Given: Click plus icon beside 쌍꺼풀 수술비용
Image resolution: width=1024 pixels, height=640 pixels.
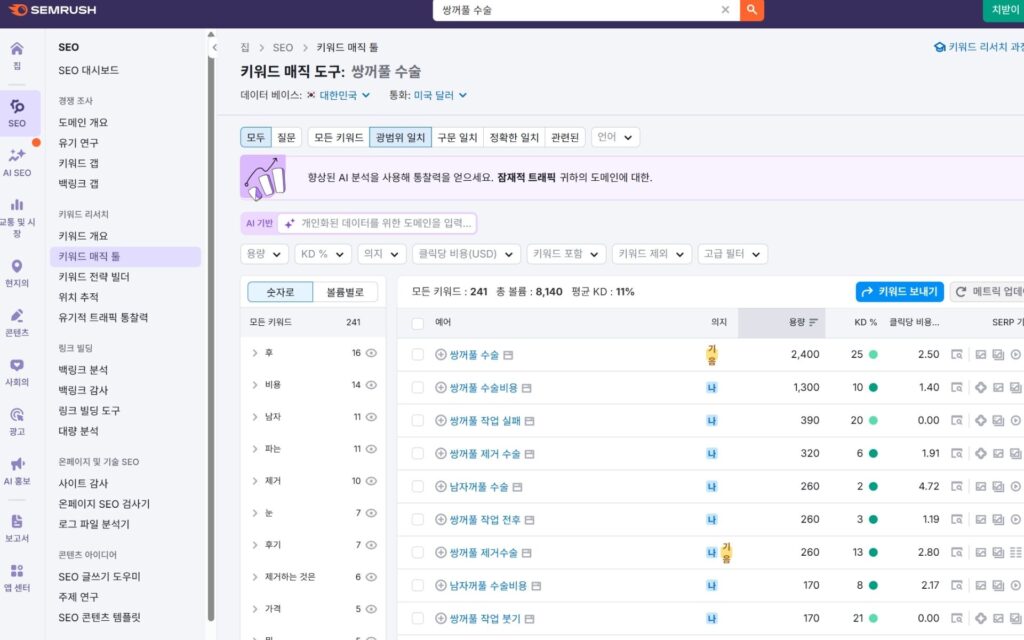Looking at the screenshot, I should pos(441,387).
